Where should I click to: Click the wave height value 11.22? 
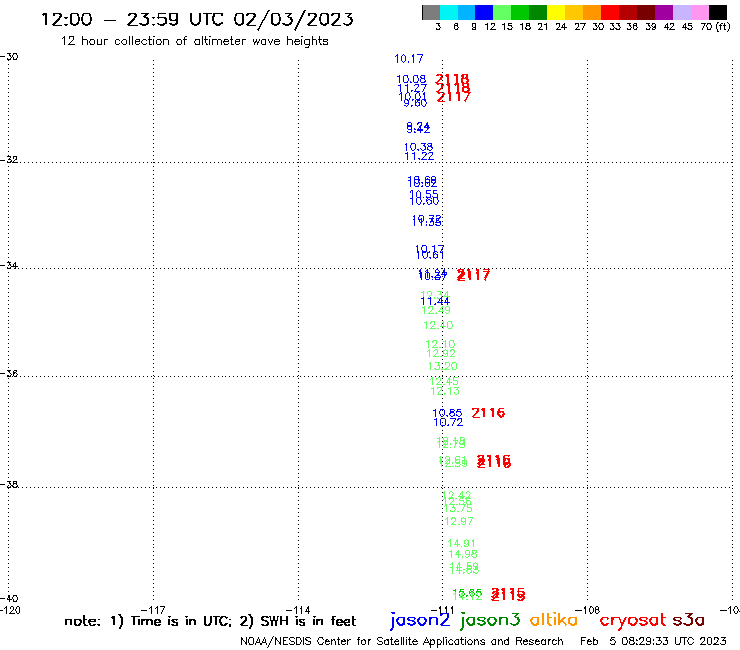[419, 156]
